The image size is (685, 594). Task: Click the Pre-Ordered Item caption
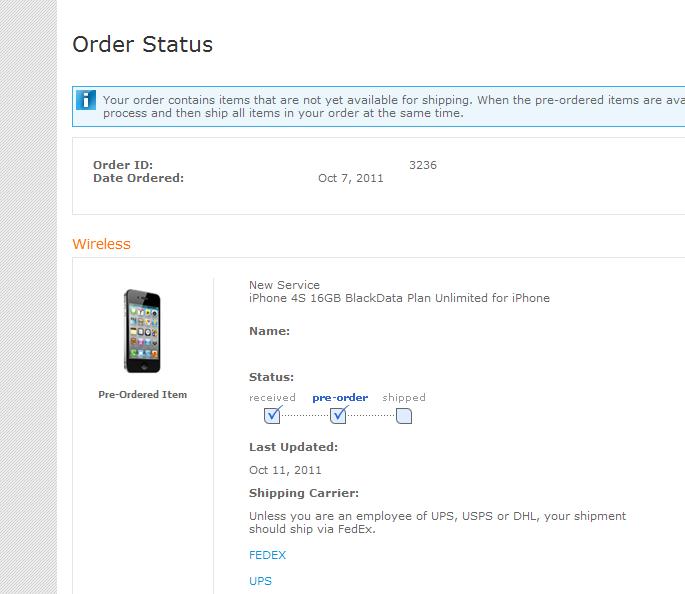pyautogui.click(x=142, y=394)
